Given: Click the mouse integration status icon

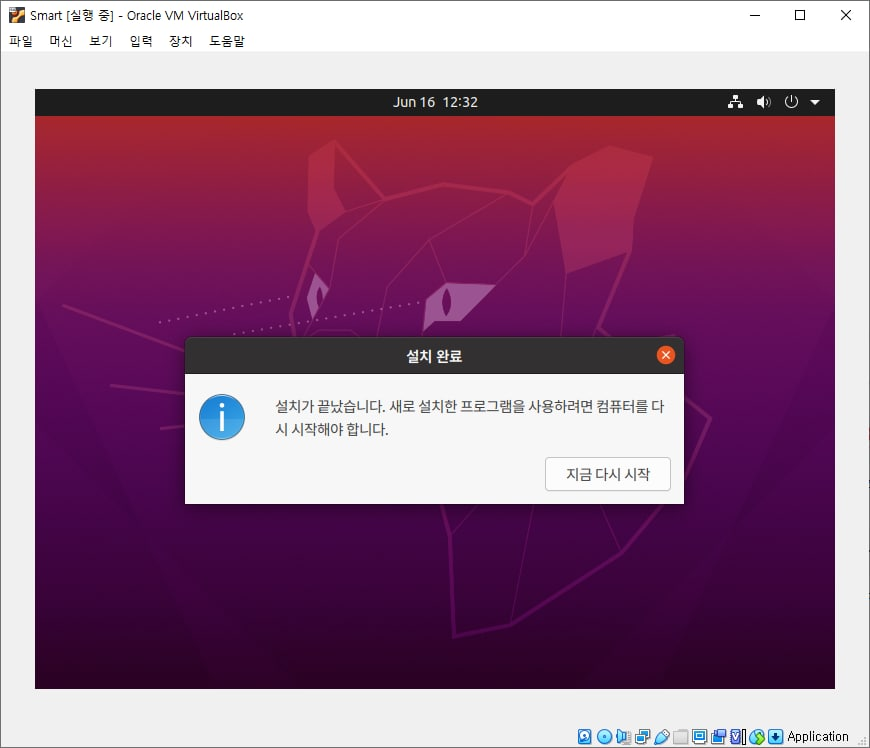Looking at the screenshot, I should coord(757,736).
